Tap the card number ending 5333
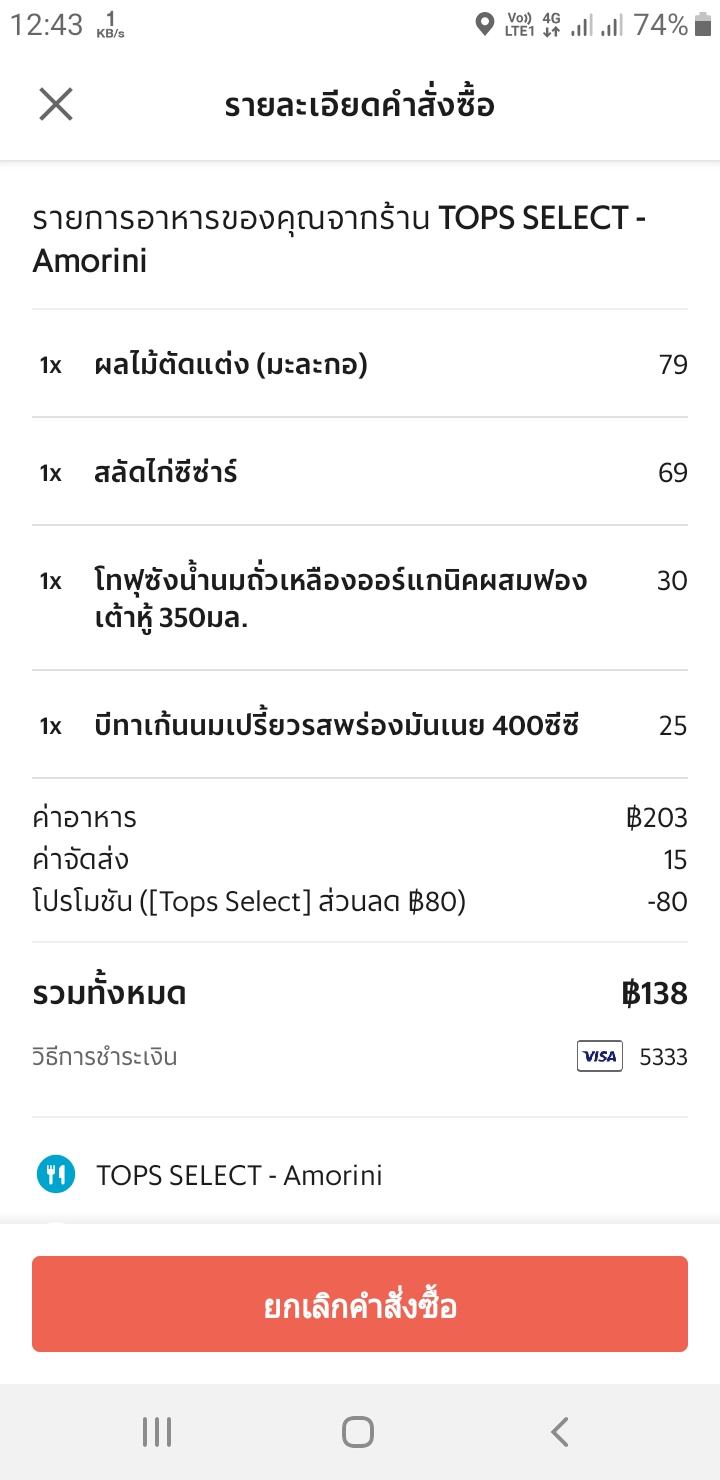 pyautogui.click(x=663, y=1057)
